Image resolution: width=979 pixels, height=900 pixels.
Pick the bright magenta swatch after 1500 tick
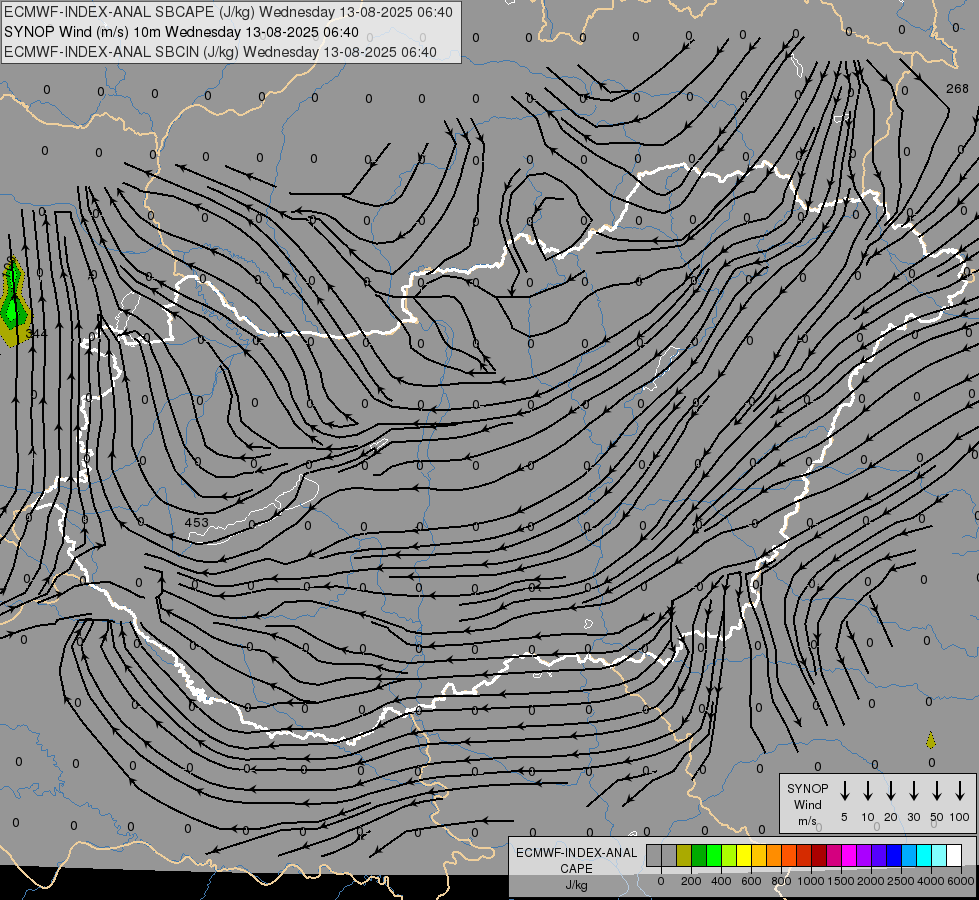(x=849, y=856)
